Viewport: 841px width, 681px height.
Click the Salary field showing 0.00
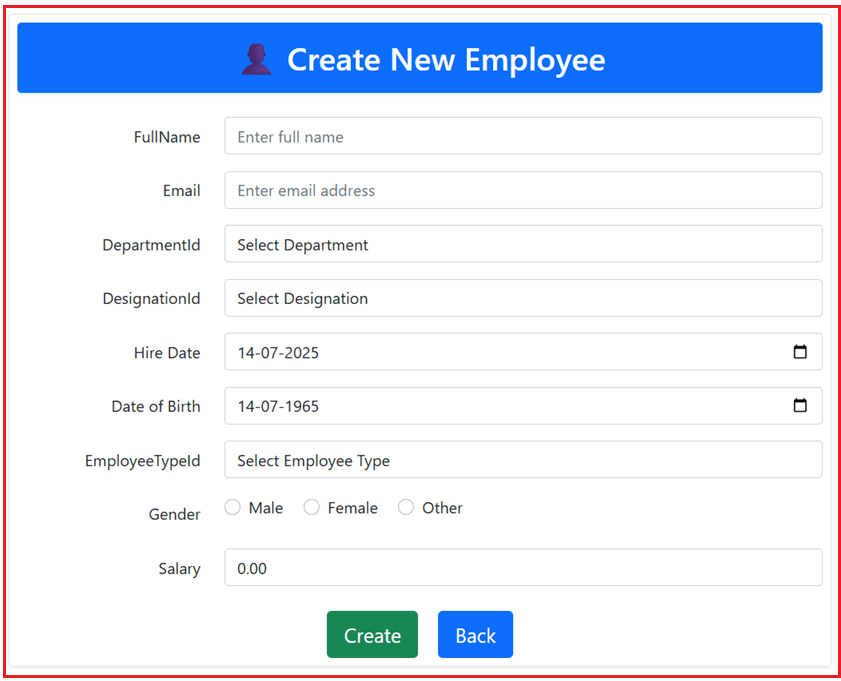pos(523,568)
